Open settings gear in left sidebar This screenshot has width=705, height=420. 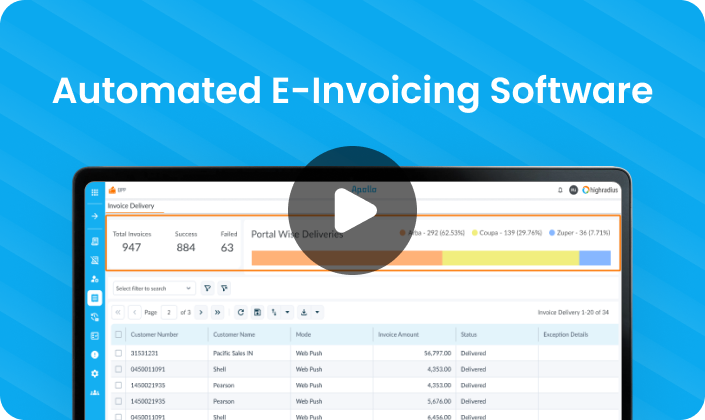coord(95,373)
